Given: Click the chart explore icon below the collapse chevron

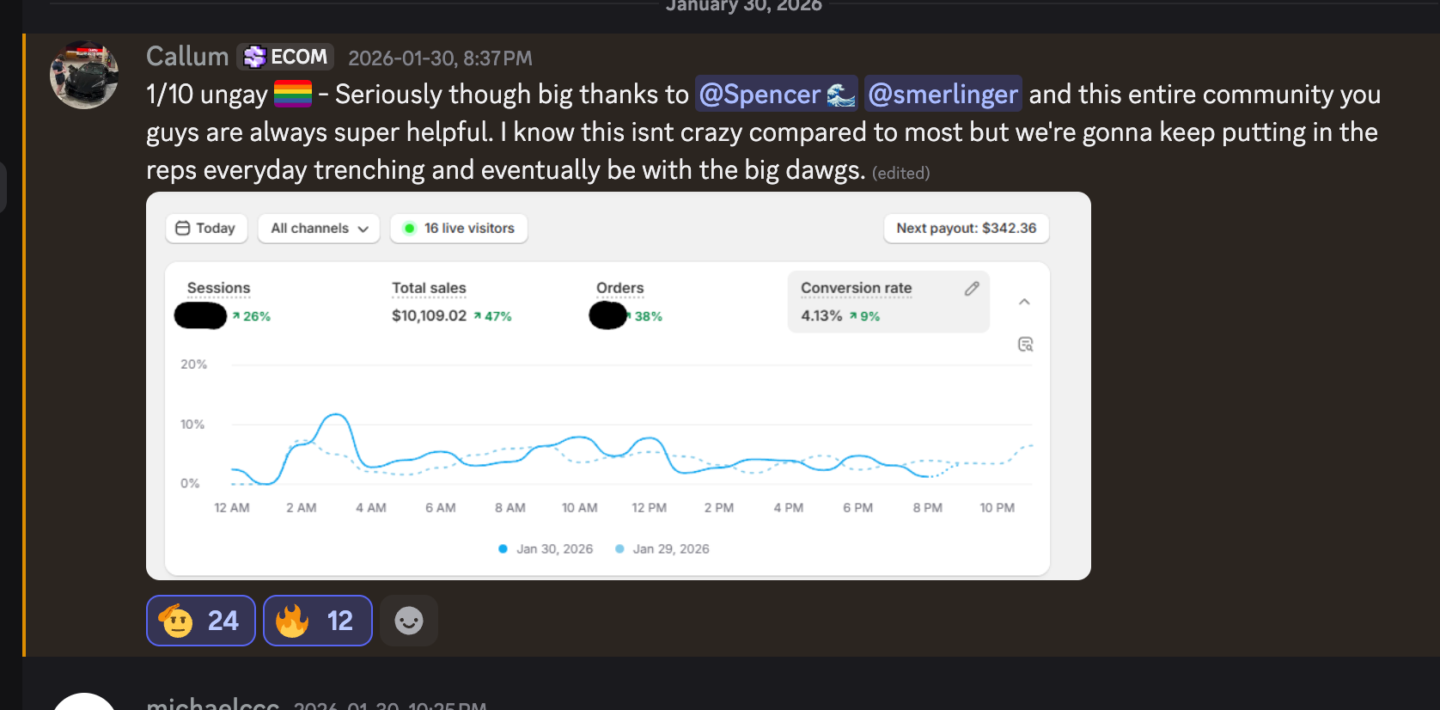Looking at the screenshot, I should tap(1025, 344).
